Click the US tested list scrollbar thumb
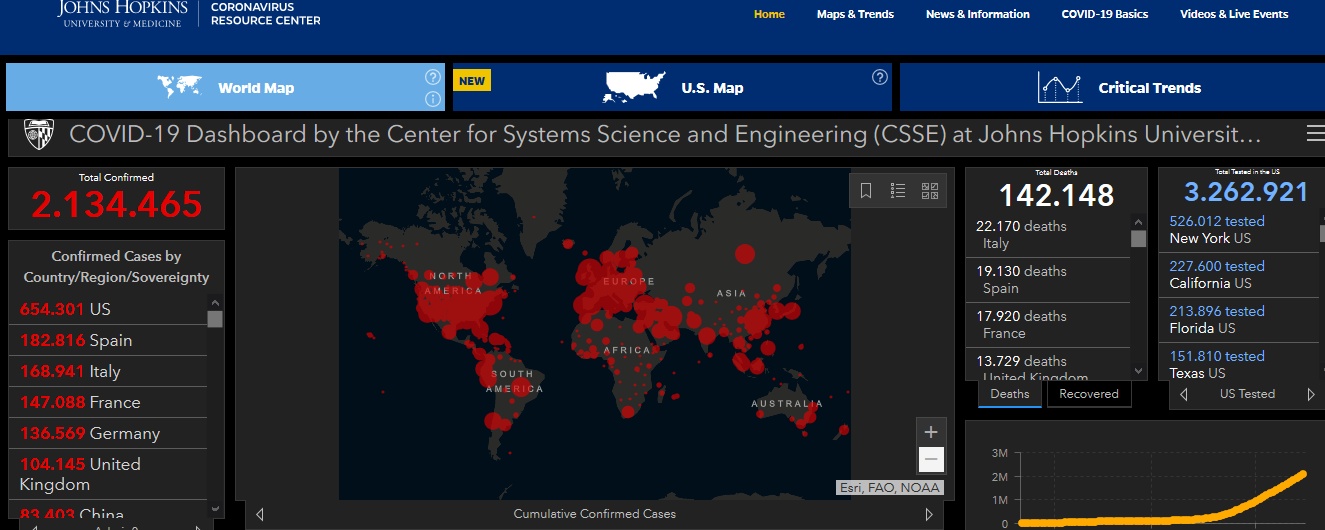The height and width of the screenshot is (530, 1325). [x=1321, y=233]
